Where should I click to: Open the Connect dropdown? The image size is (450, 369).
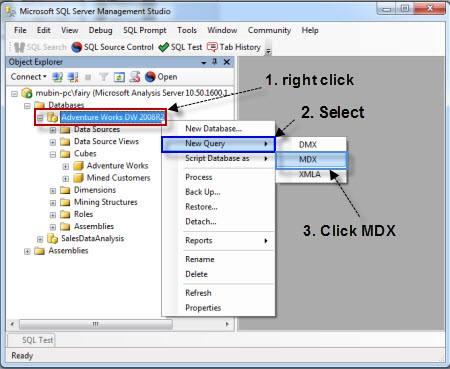coord(28,77)
